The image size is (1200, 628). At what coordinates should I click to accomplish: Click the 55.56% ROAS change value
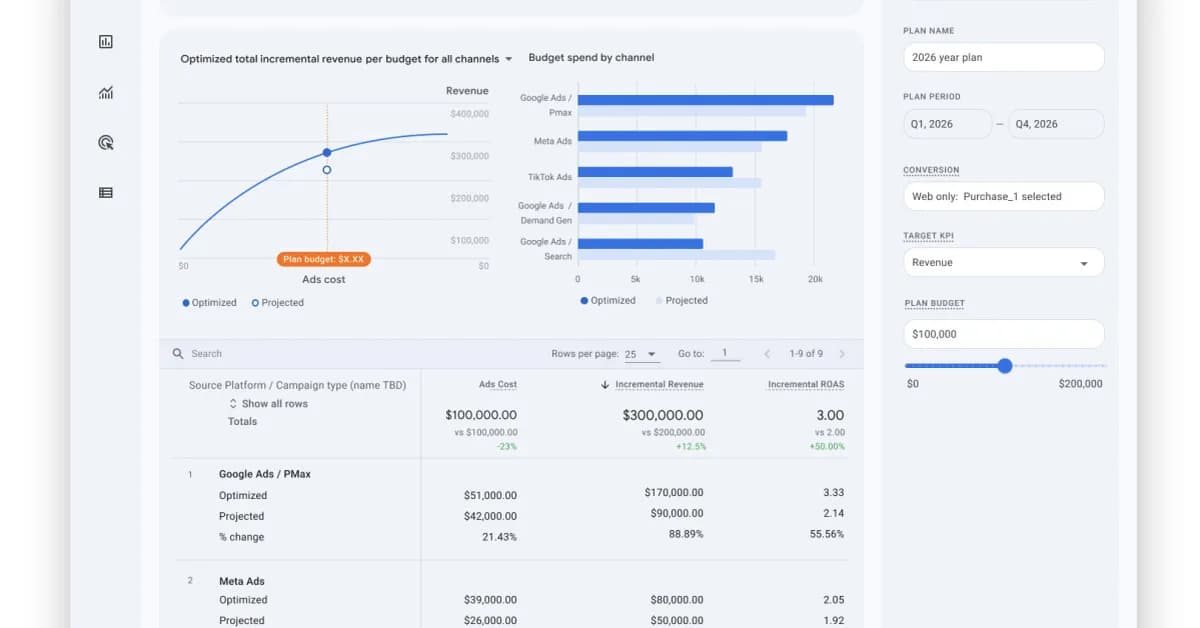tap(827, 534)
